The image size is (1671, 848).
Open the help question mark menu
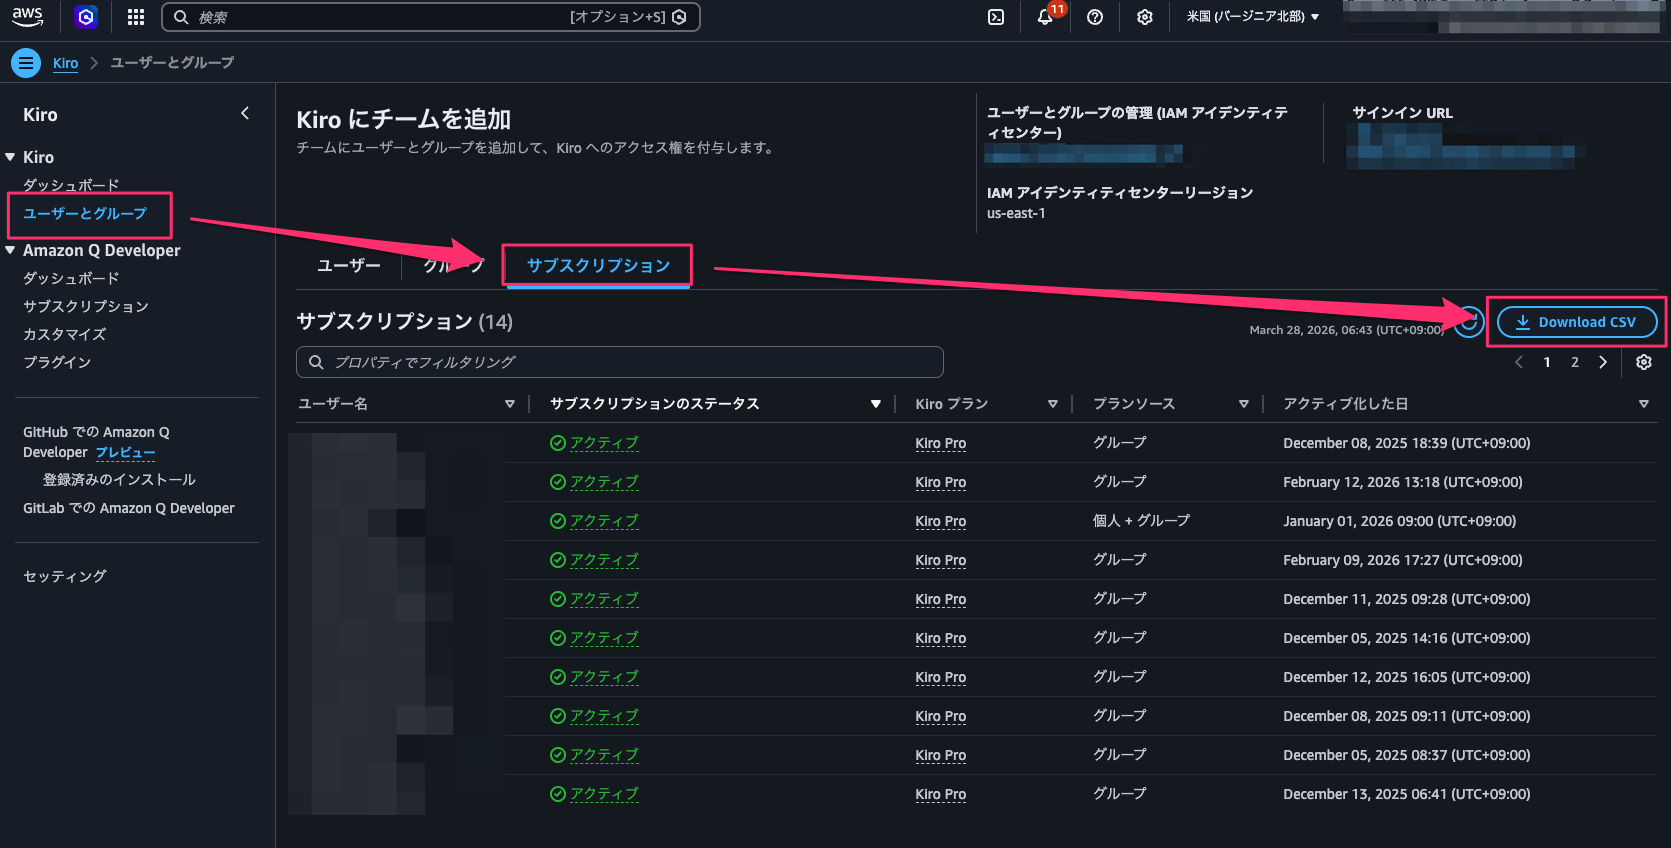point(1095,17)
